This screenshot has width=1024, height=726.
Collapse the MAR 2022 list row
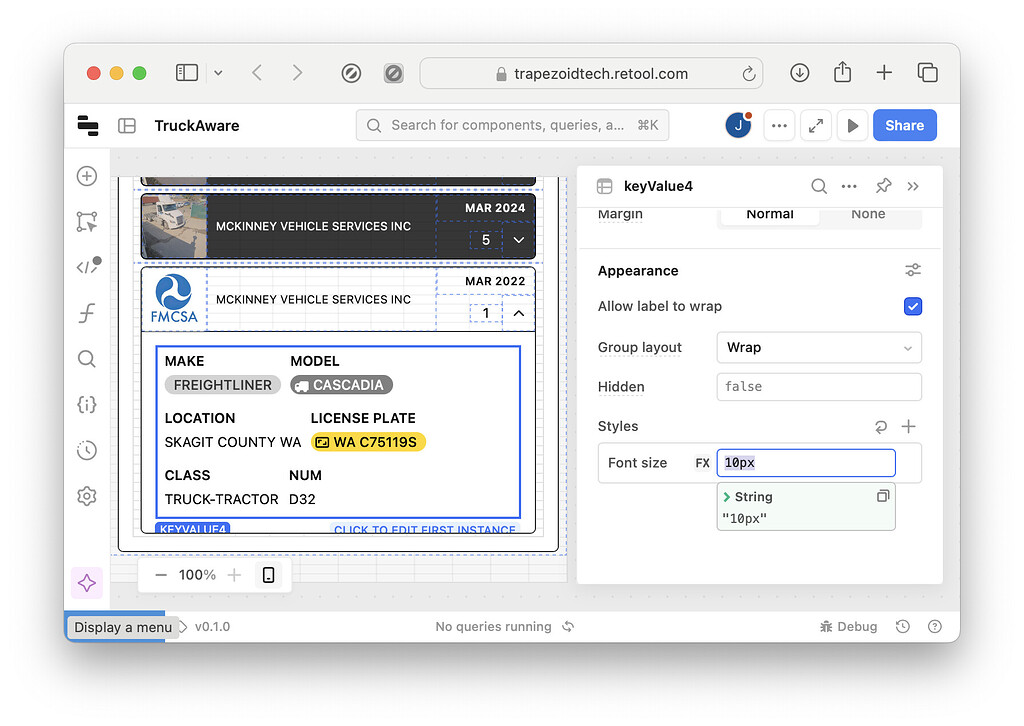[x=519, y=313]
